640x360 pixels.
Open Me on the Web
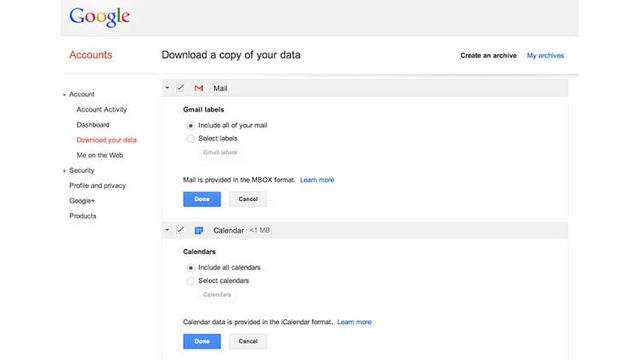point(100,155)
